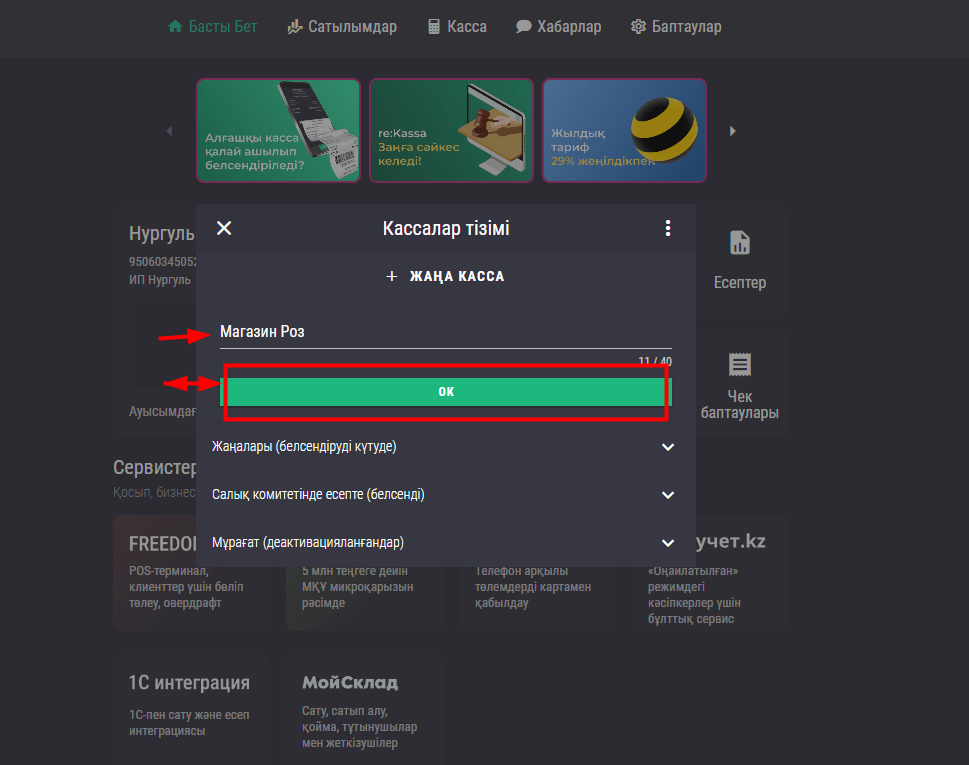Open the 1C интеграция service card
This screenshot has height=765, width=969.
click(191, 709)
